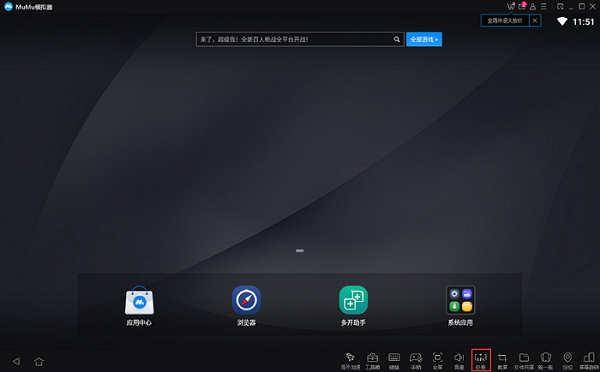The image size is (600, 372).
Task: Maximize the MuMu emulator window
Action: [582, 7]
